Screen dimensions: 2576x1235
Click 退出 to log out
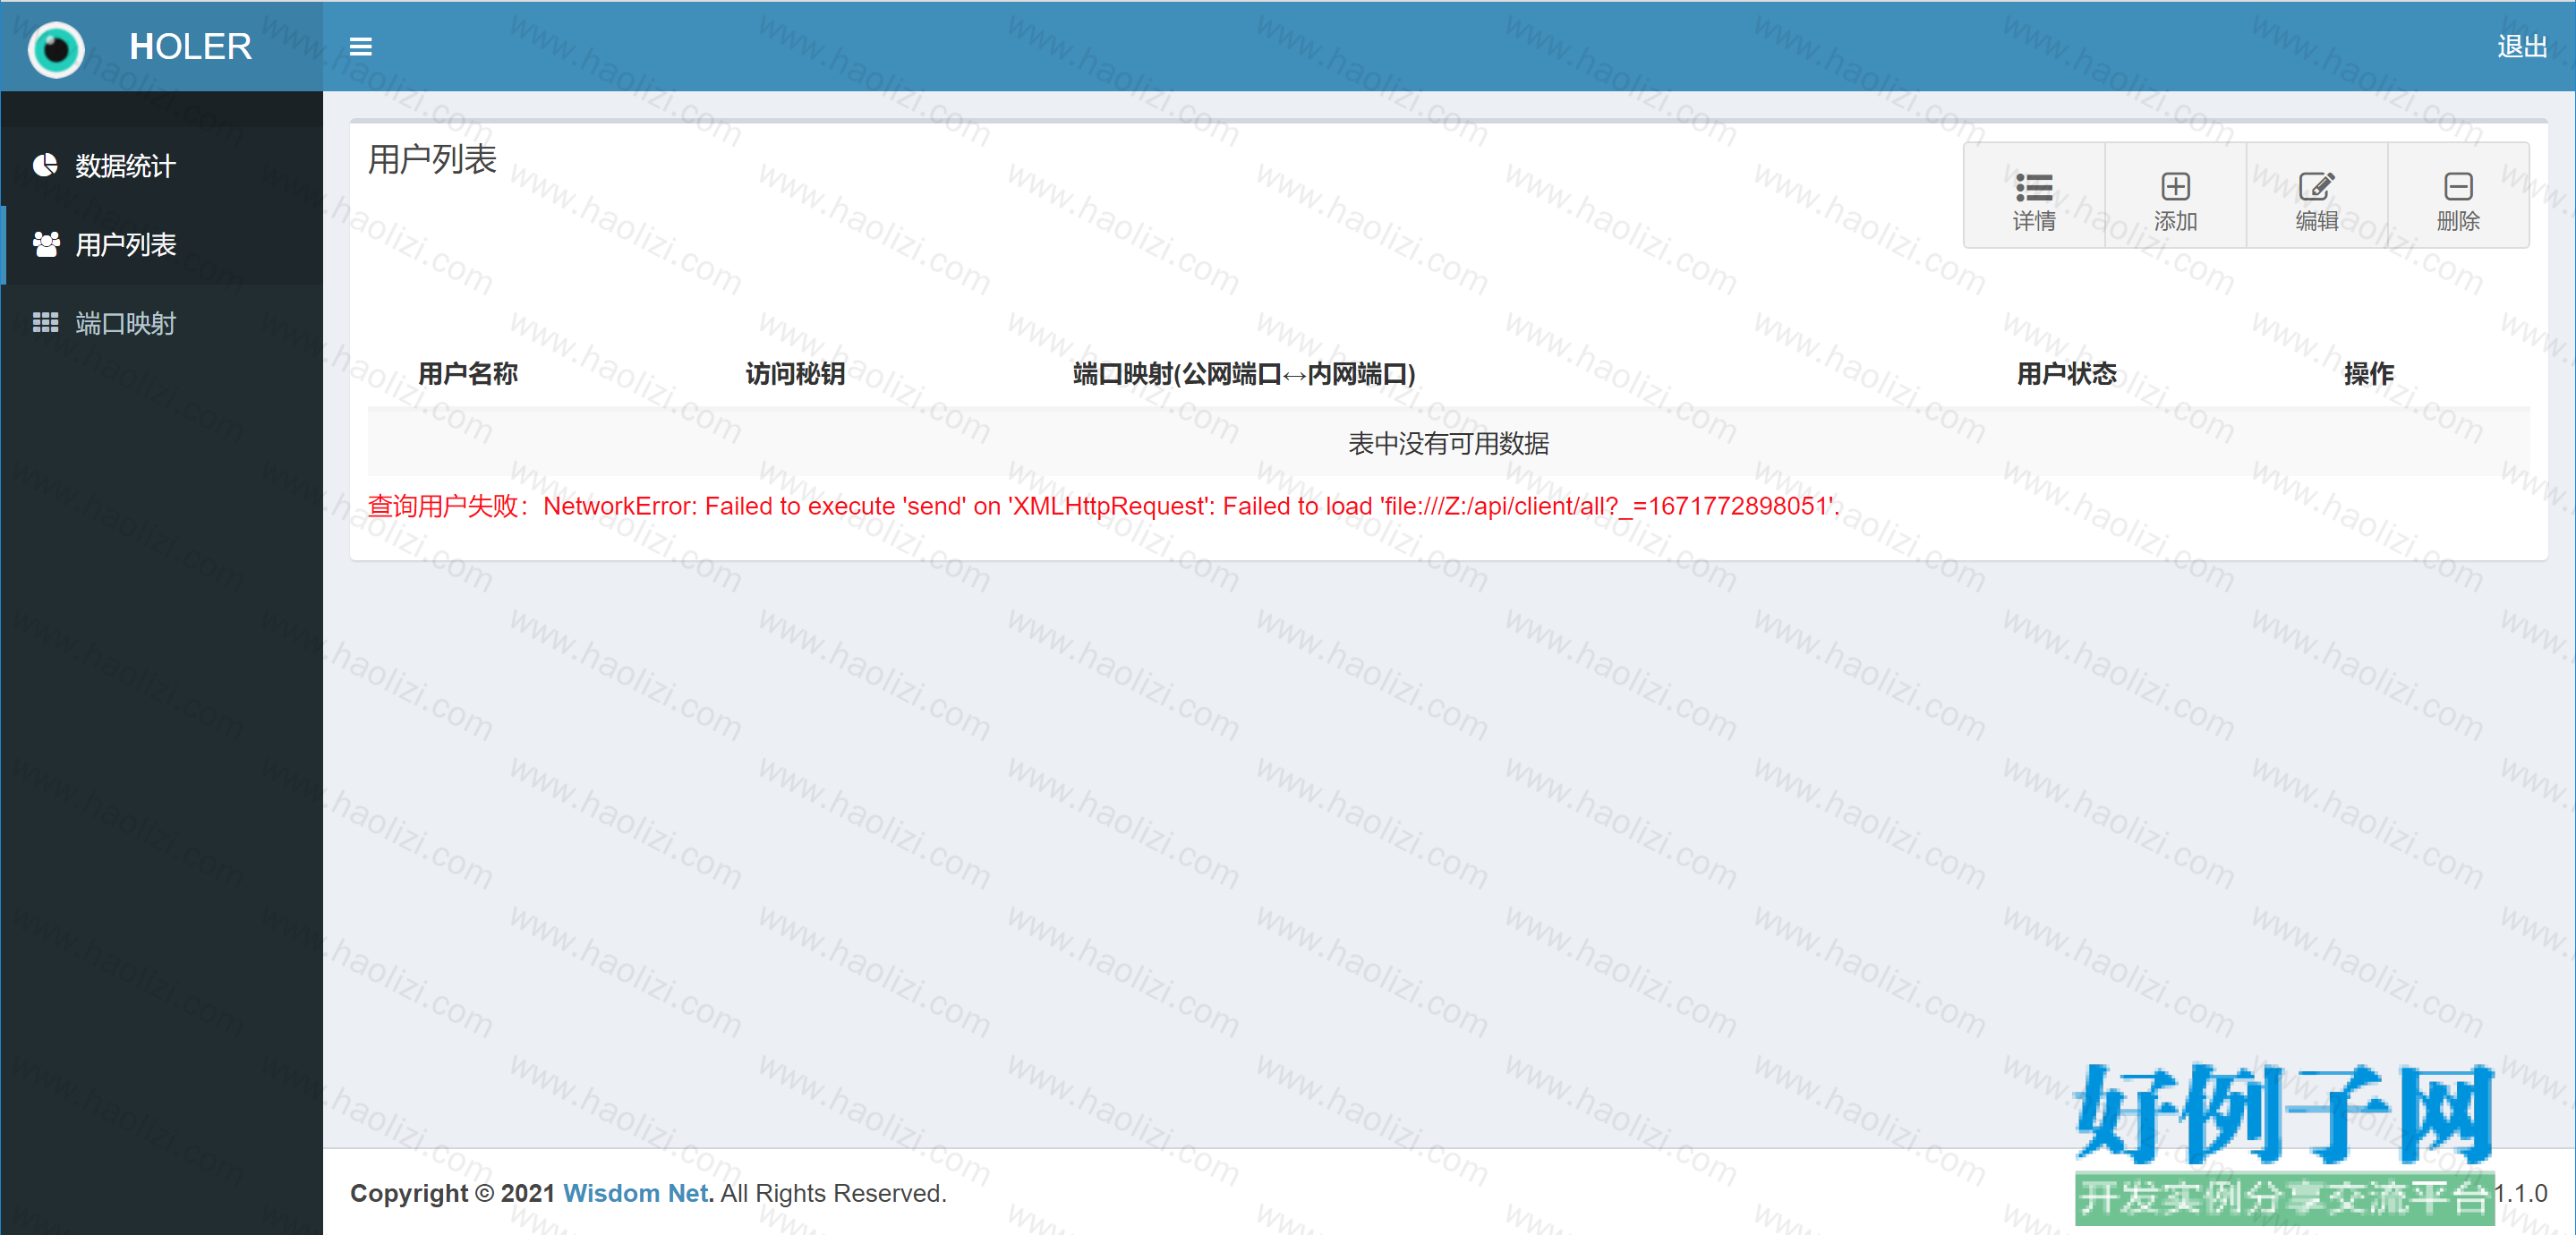tap(2521, 47)
